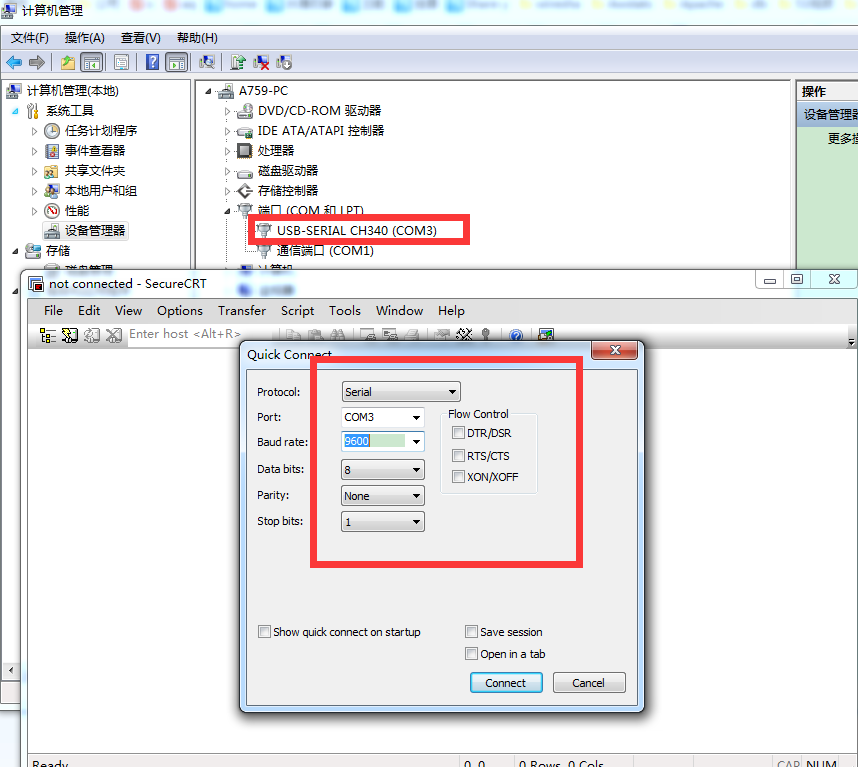Viewport: 858px width, 767px height.
Task: Open SecureCRT Session Manager icon
Action: coord(48,335)
